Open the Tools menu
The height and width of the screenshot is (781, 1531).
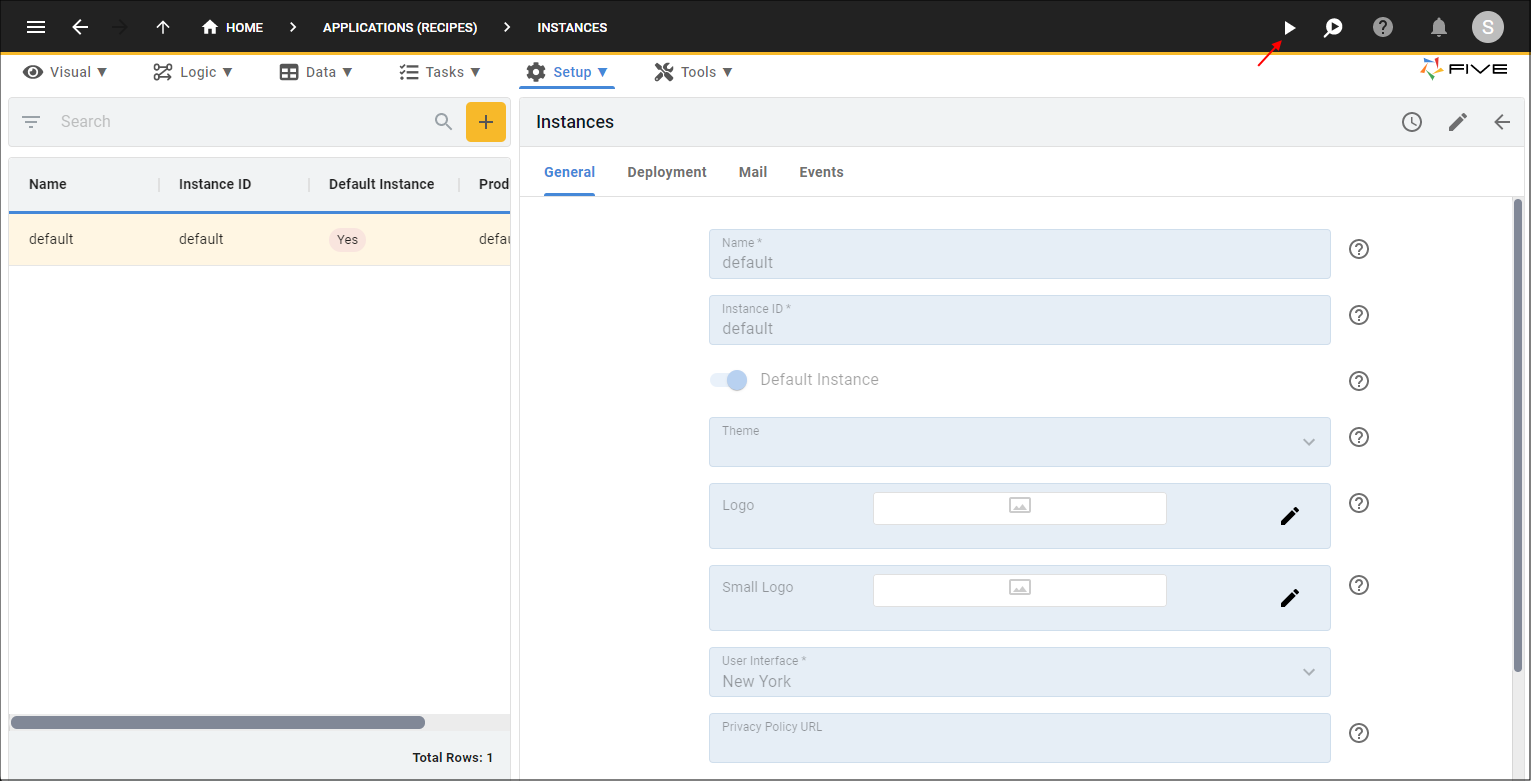click(693, 72)
